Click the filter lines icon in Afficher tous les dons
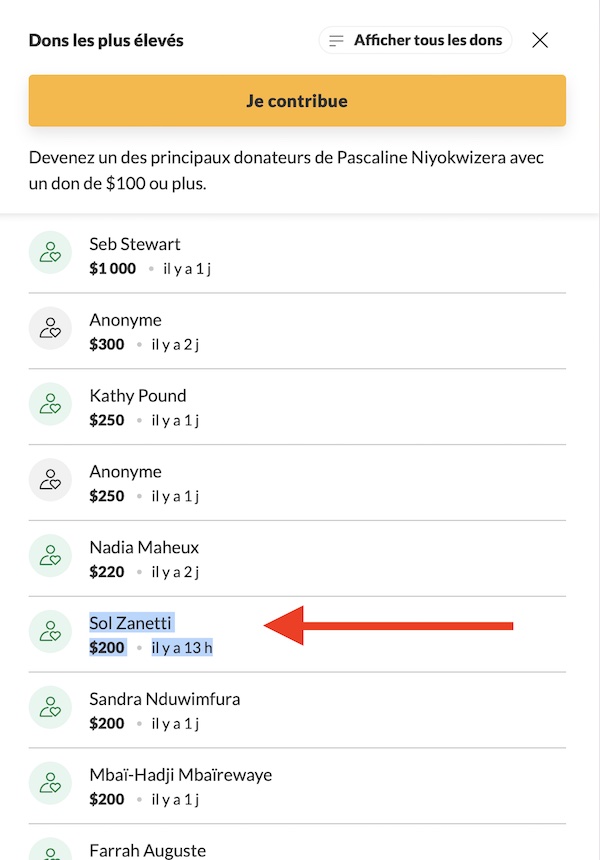 pos(336,41)
